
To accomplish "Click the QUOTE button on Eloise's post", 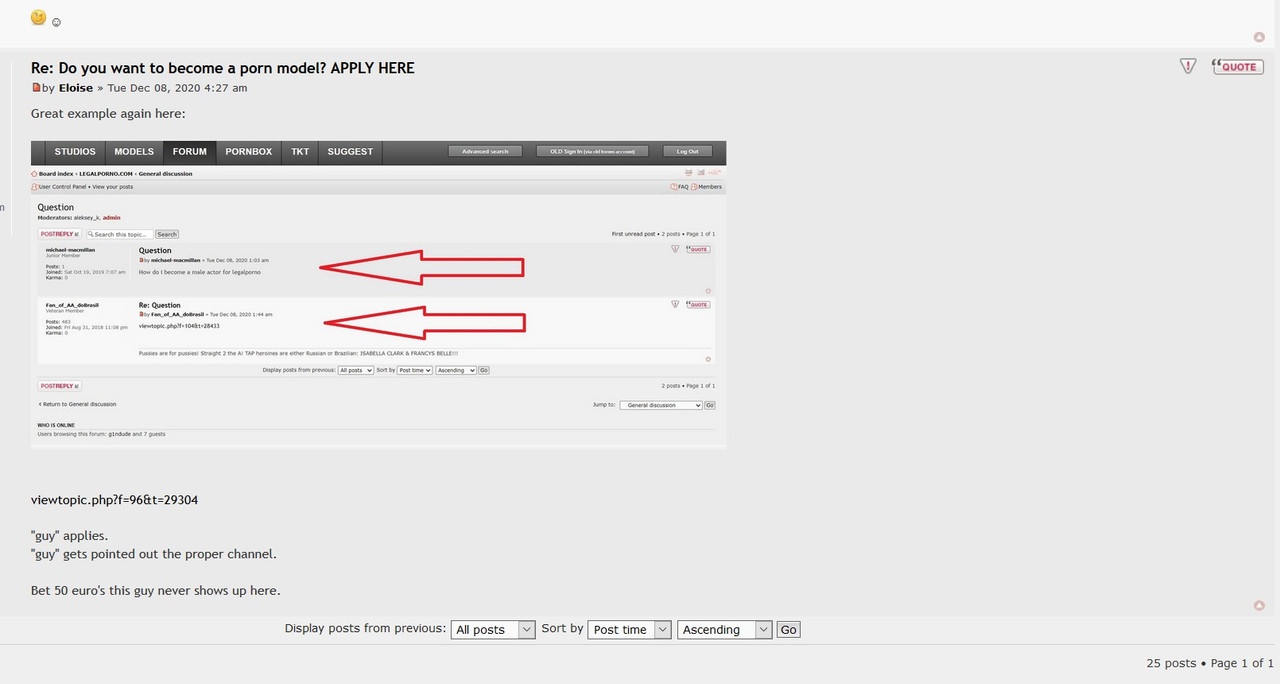I will coord(1237,67).
